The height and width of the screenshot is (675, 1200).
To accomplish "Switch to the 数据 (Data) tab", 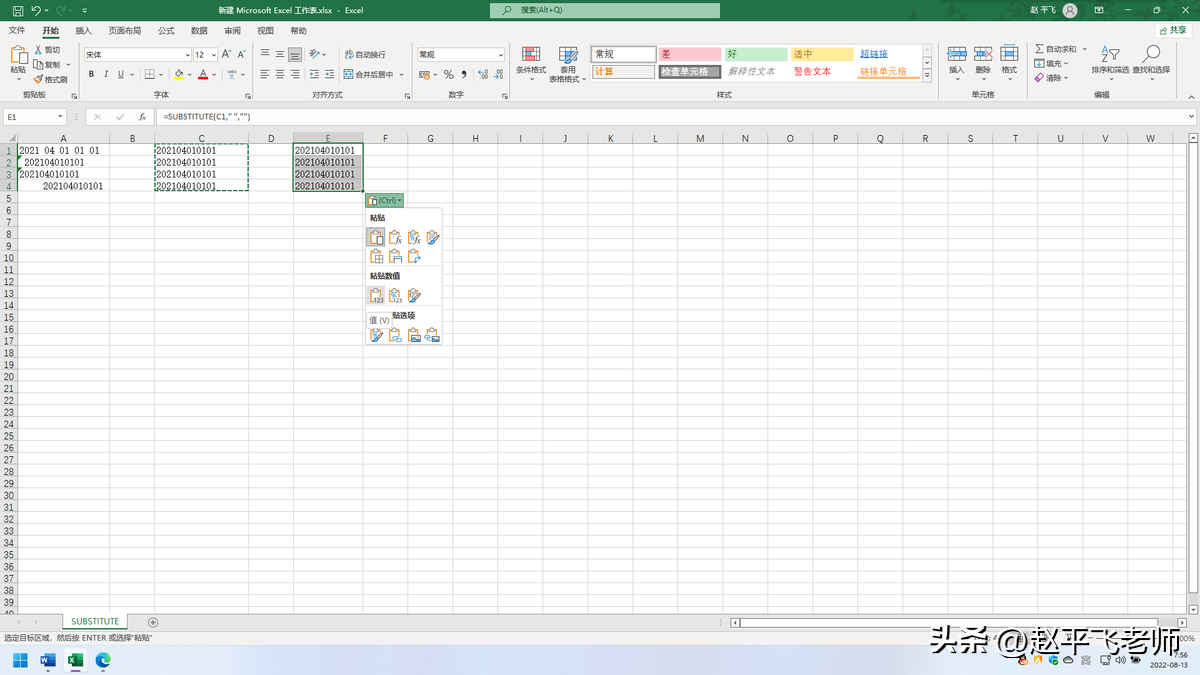I will tap(199, 31).
